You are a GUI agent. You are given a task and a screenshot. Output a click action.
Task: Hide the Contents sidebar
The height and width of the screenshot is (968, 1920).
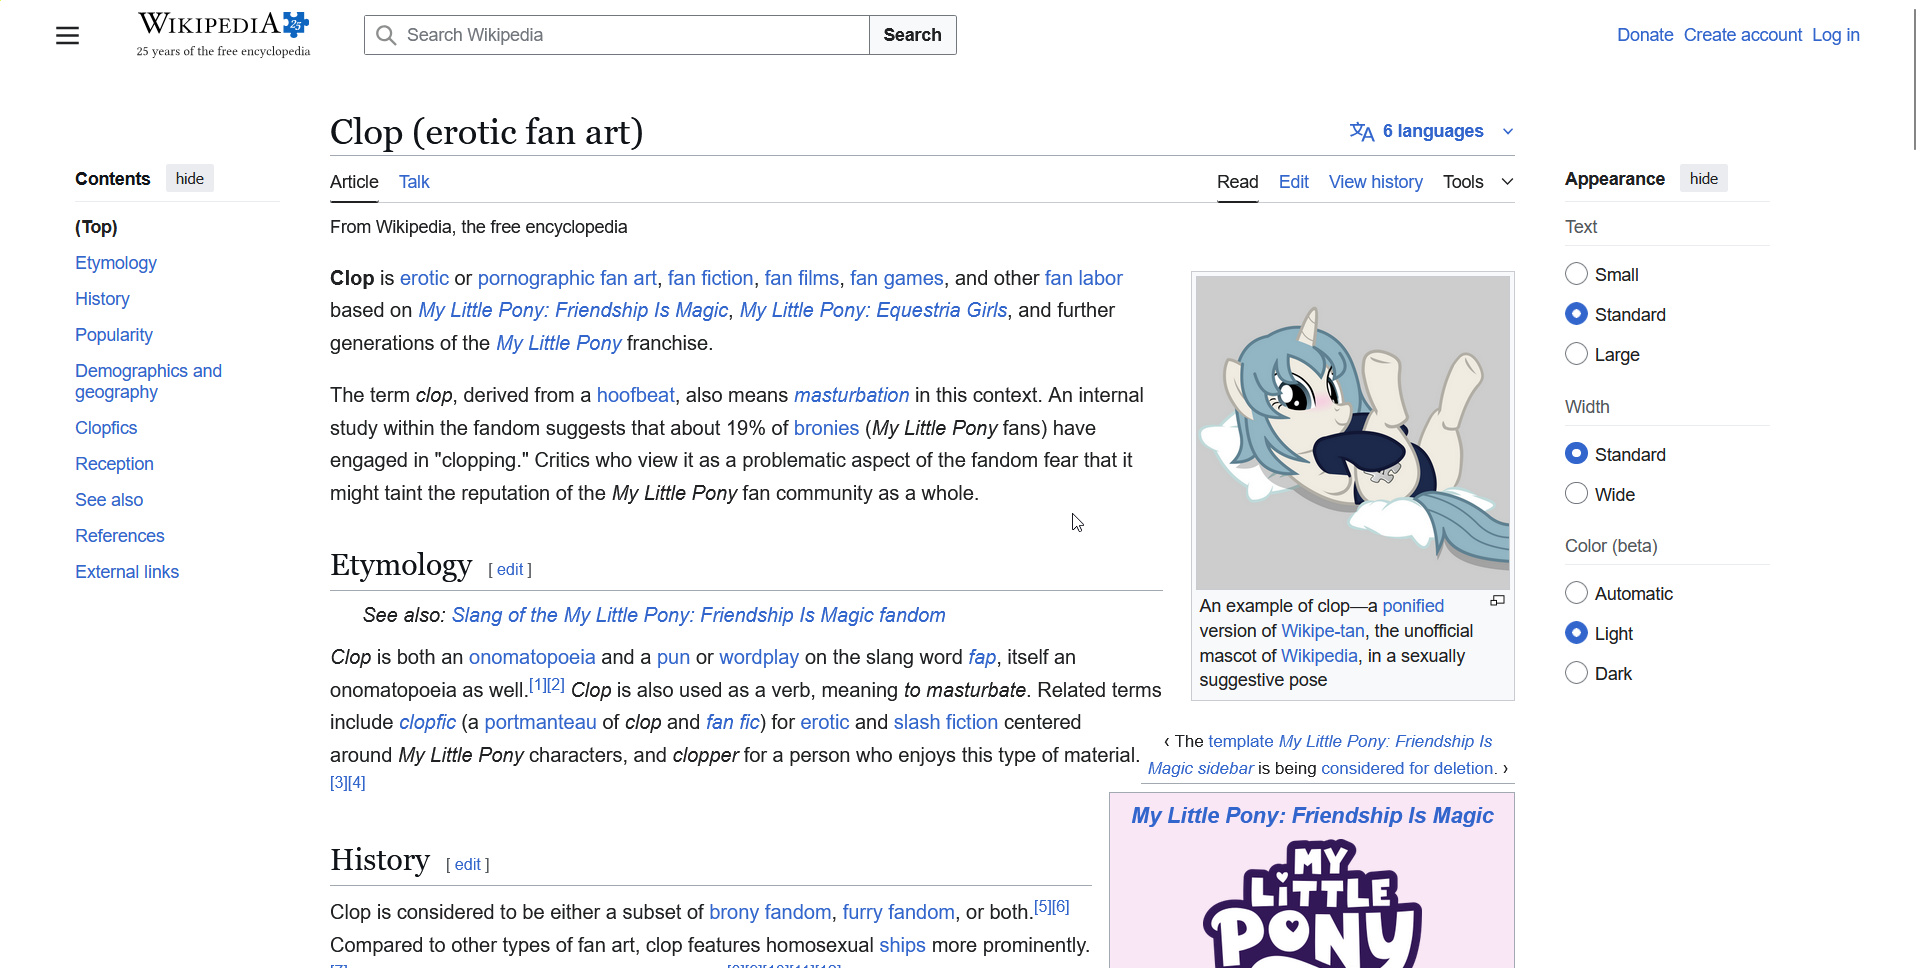pyautogui.click(x=190, y=179)
